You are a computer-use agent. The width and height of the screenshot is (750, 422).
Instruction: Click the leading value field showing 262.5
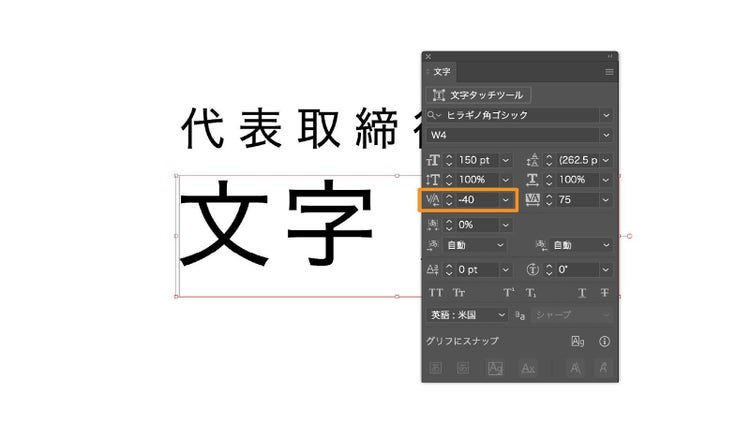click(x=577, y=160)
